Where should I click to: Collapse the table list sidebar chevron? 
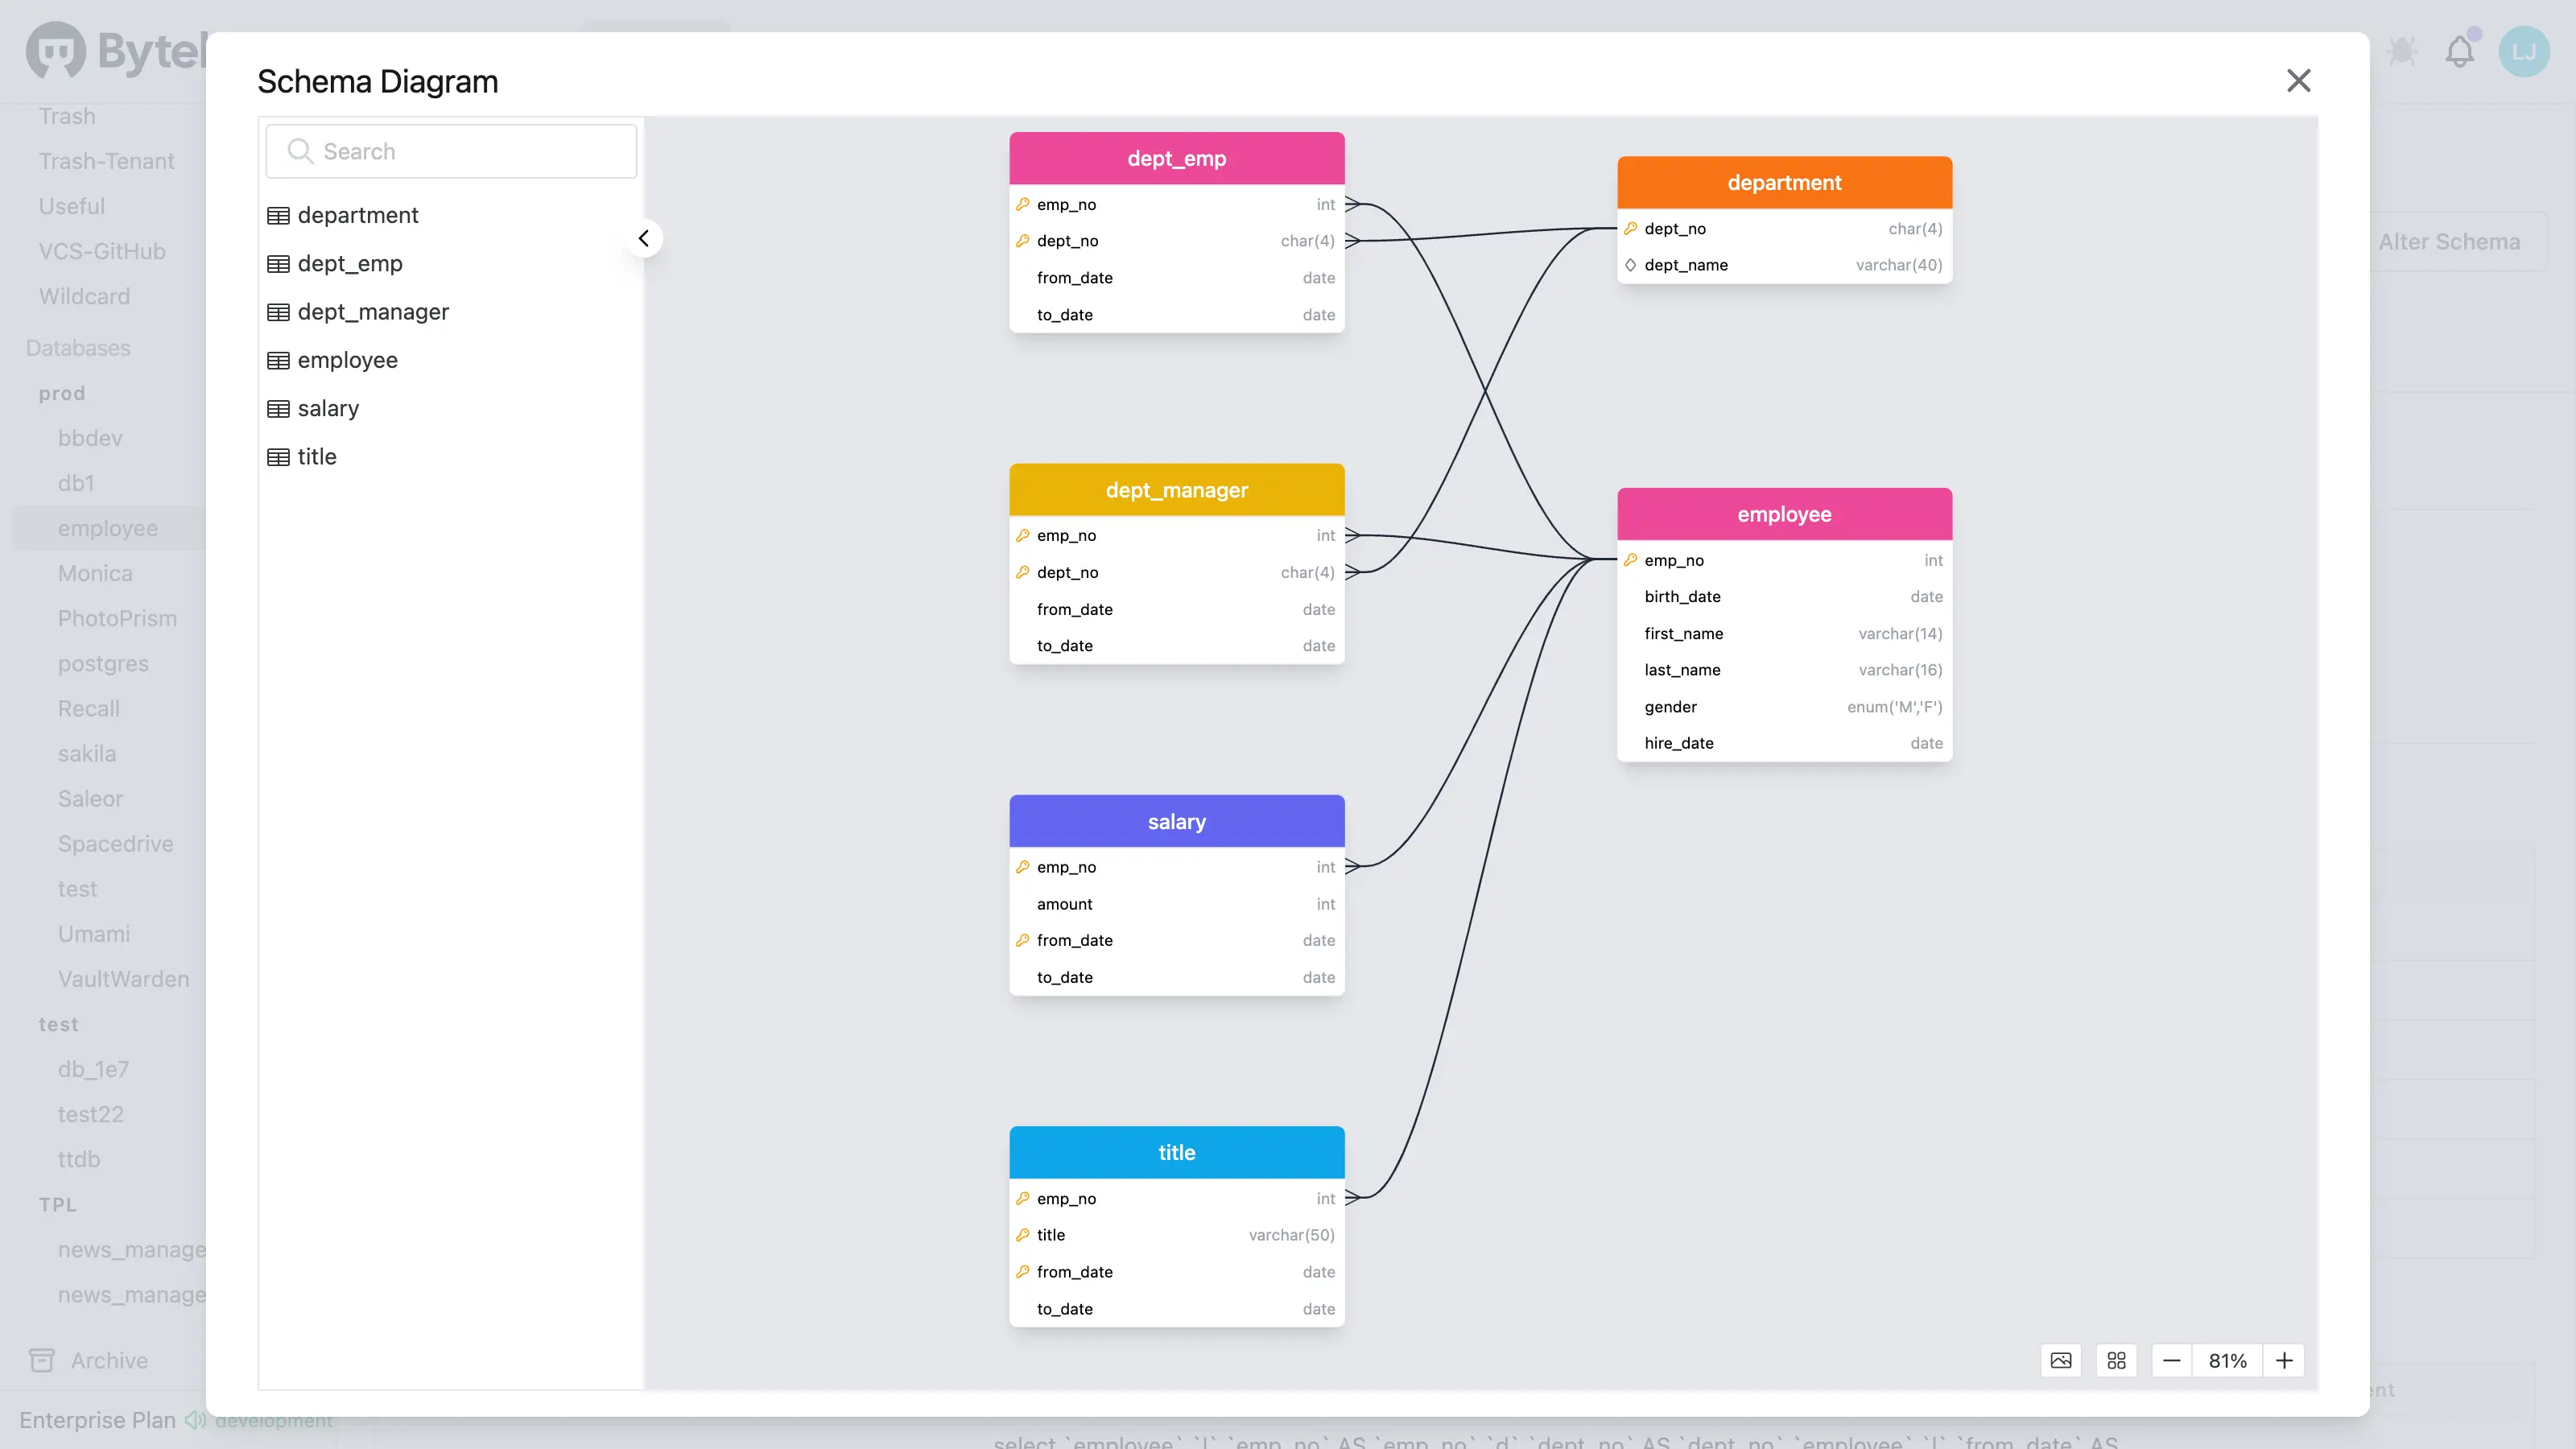pos(644,238)
